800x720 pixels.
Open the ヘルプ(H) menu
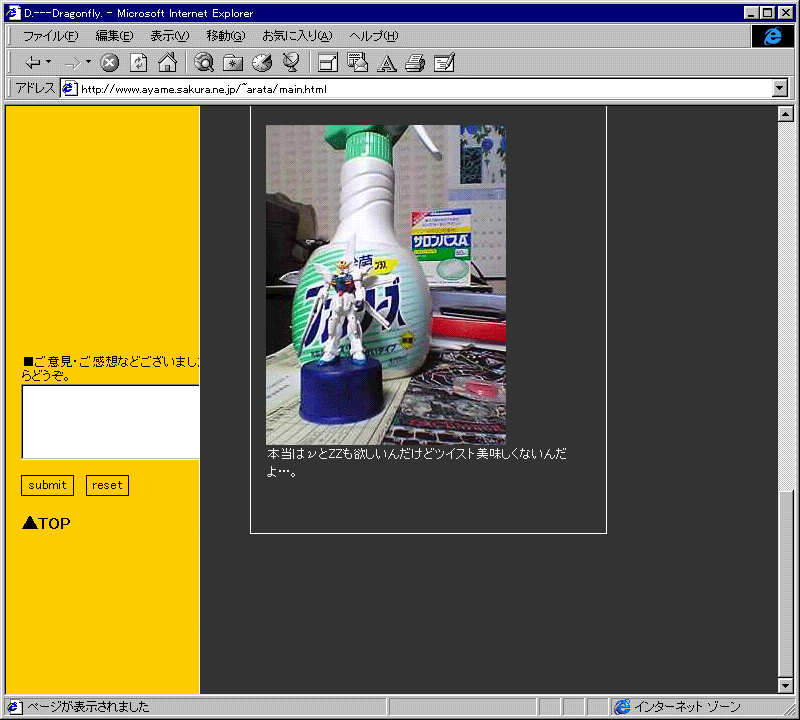click(x=373, y=36)
